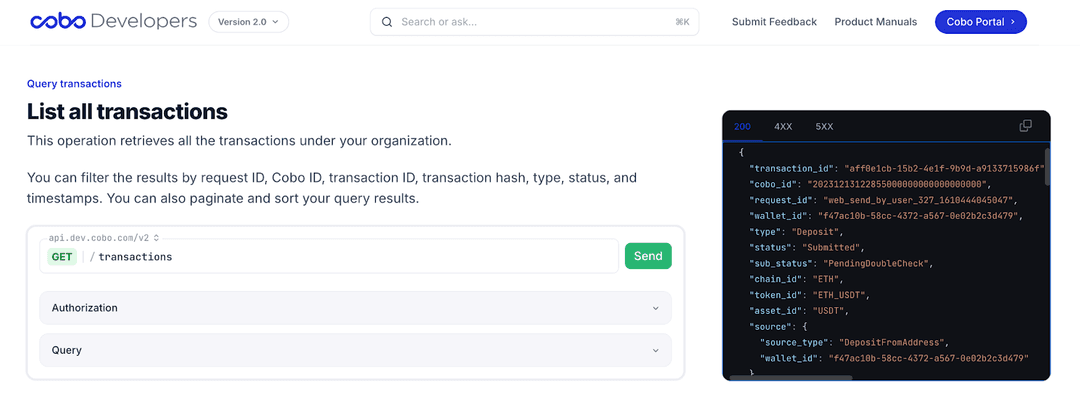Click the Cobo Developers logo

tap(114, 21)
